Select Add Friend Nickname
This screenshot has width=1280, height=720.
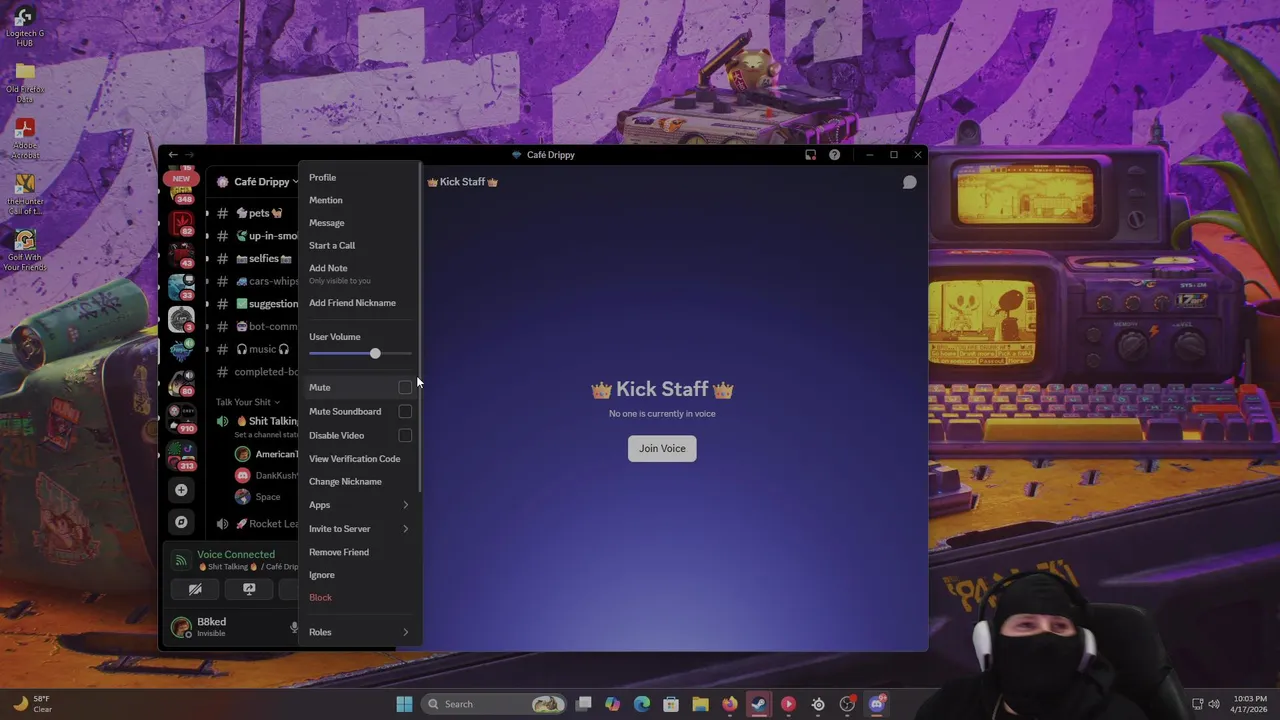(x=359, y=303)
